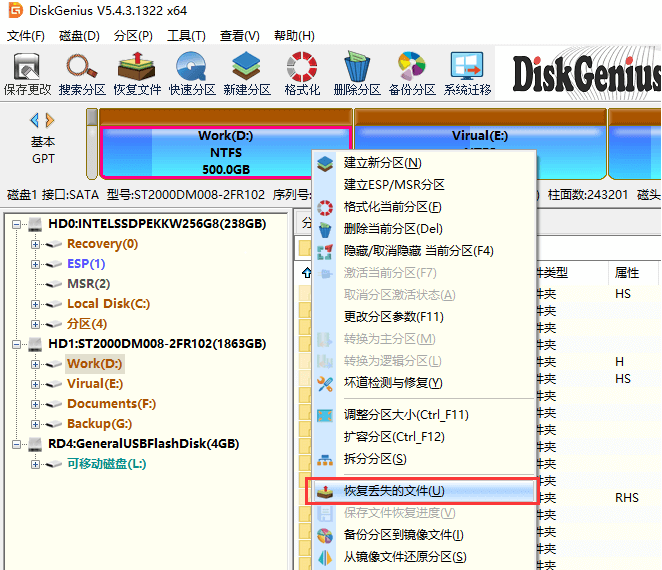Click the 属性 column header
Image resolution: width=662 pixels, height=570 pixels.
627,273
